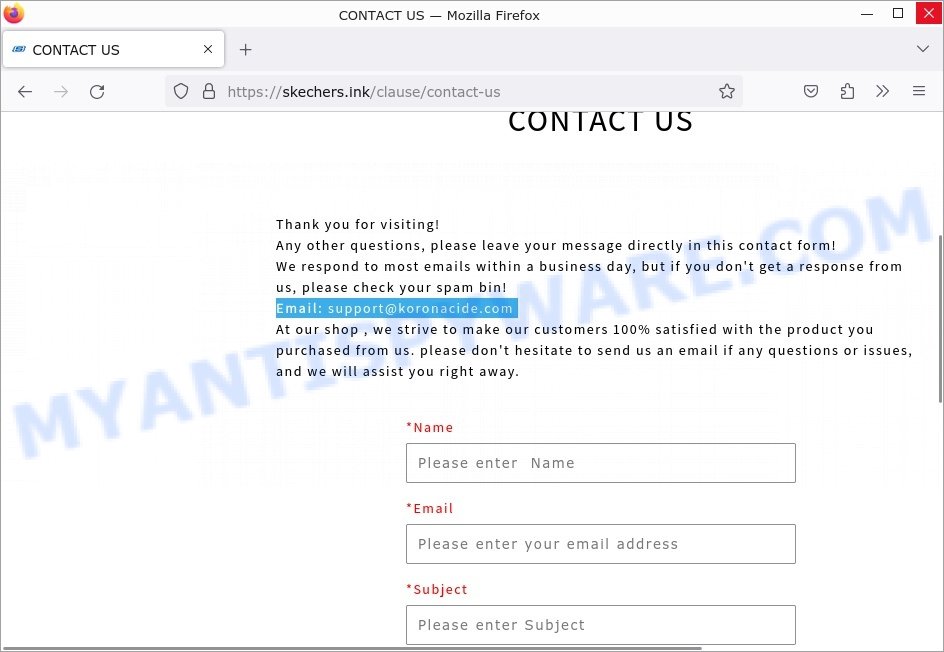Image resolution: width=944 pixels, height=652 pixels.
Task: Click the forward navigation arrow
Action: [x=61, y=92]
